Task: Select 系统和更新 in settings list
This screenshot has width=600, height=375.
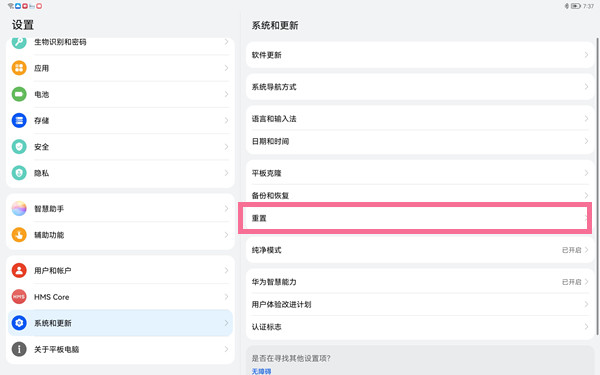Action: click(x=120, y=323)
